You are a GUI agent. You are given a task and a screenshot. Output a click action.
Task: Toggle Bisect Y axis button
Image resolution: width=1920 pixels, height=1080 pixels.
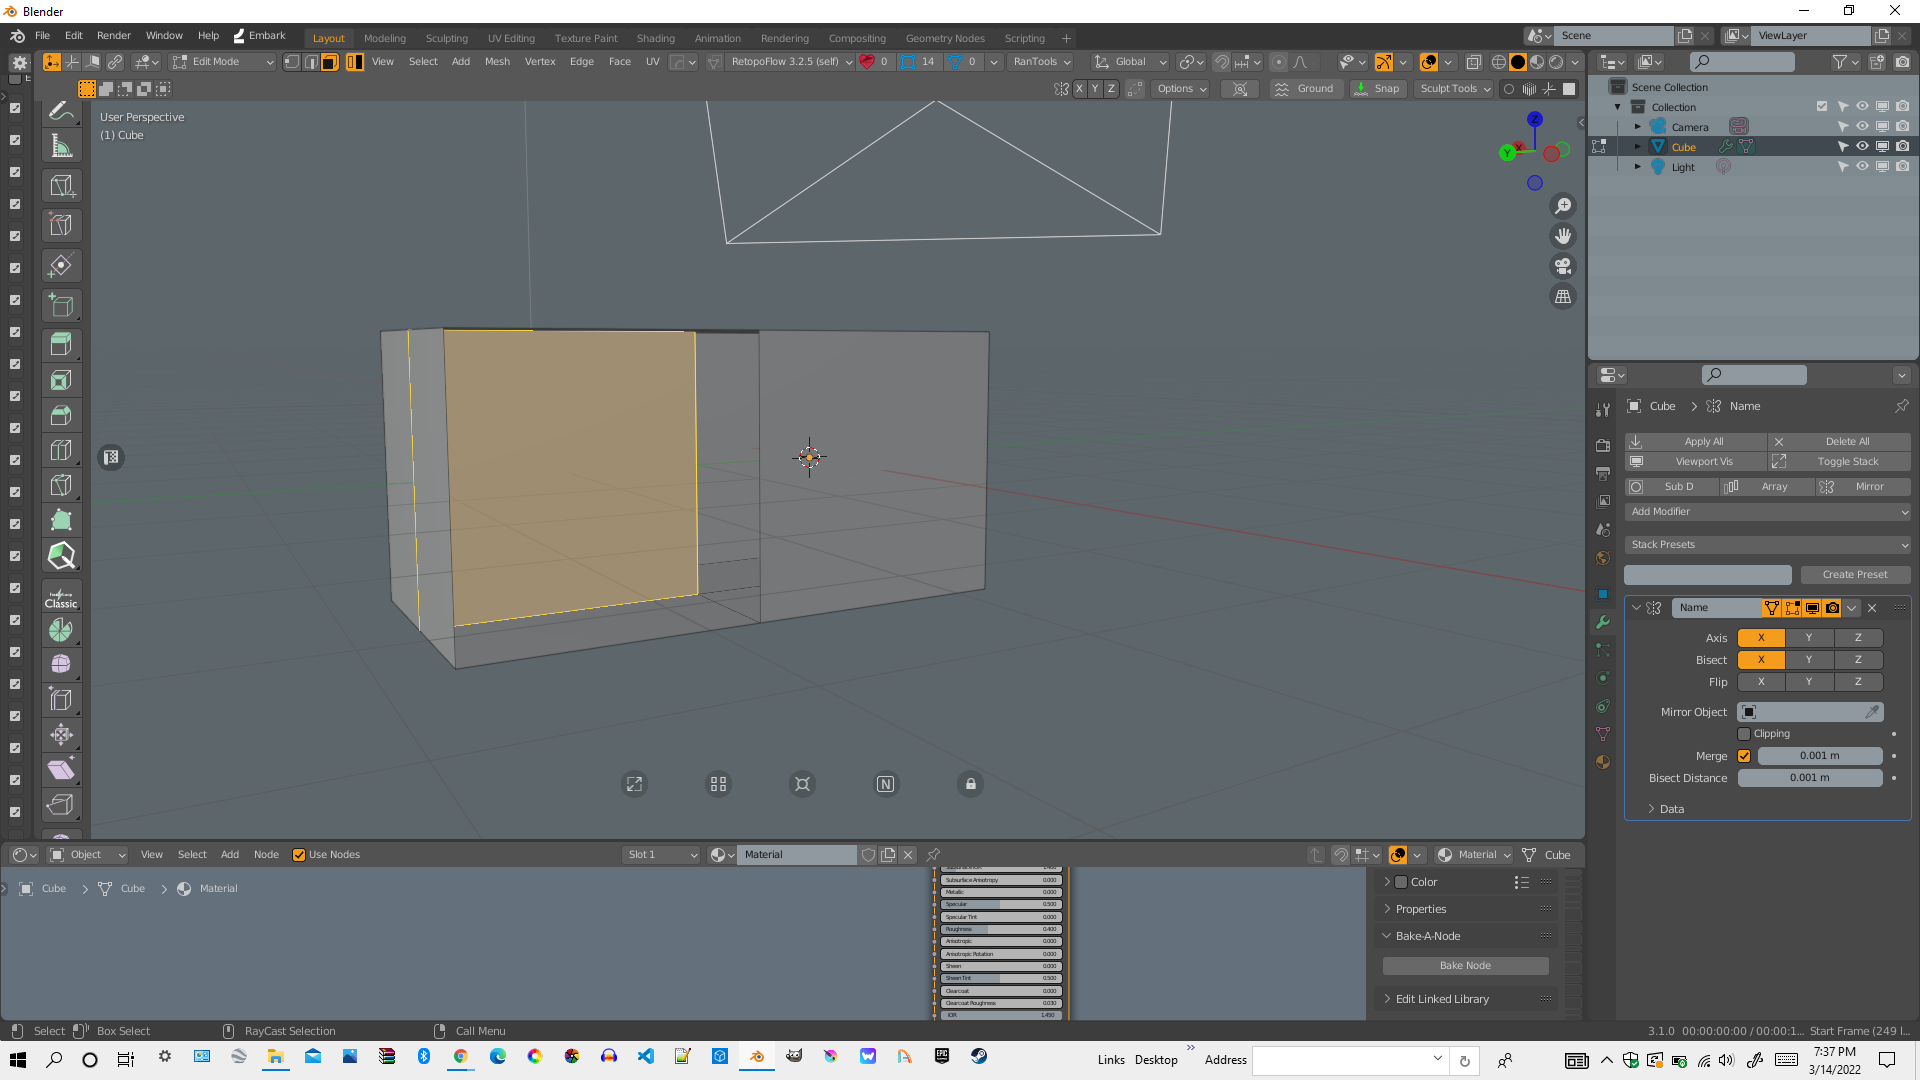[1809, 660]
